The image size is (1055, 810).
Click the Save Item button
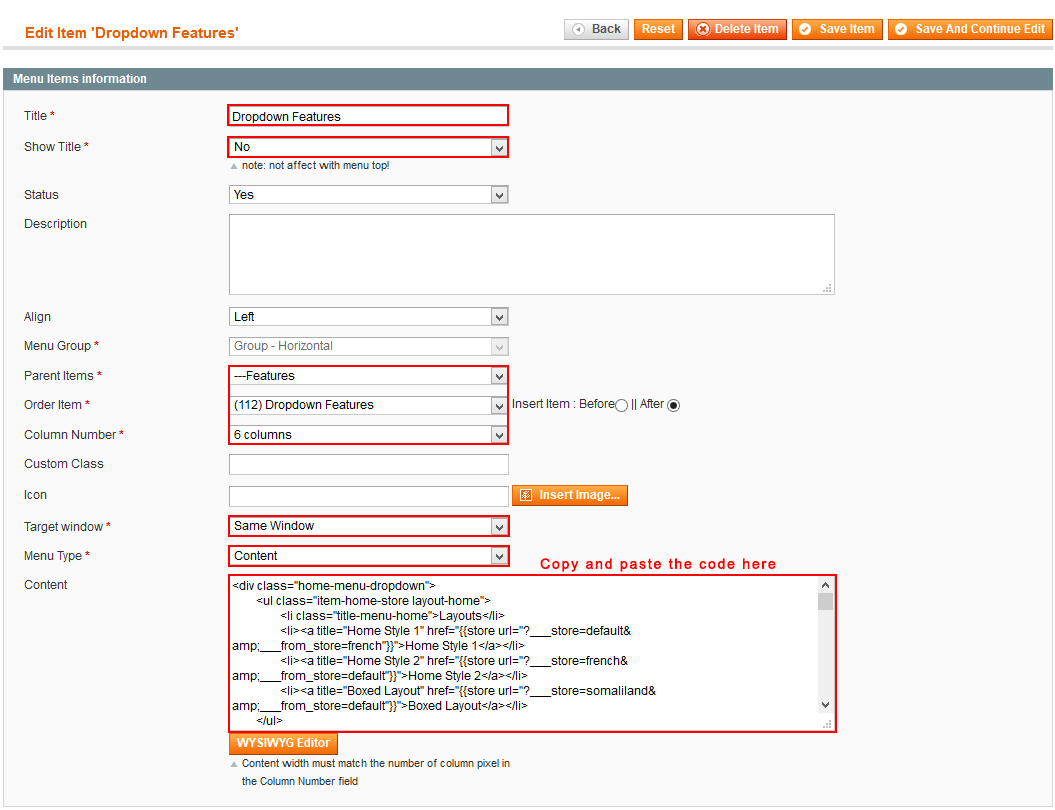837,29
